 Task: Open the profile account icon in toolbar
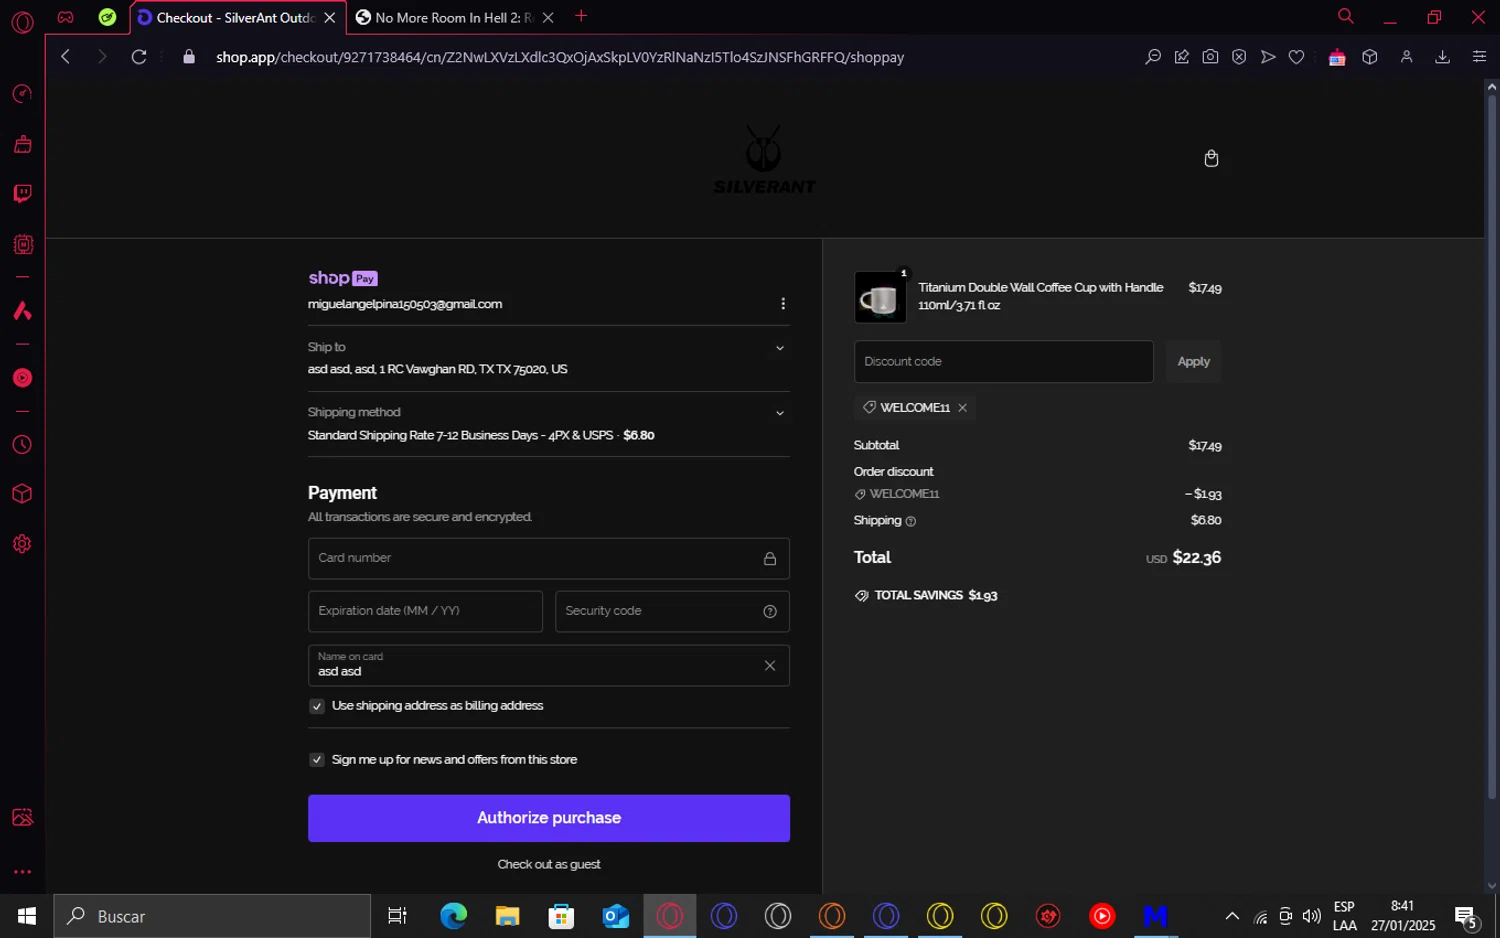(1406, 57)
